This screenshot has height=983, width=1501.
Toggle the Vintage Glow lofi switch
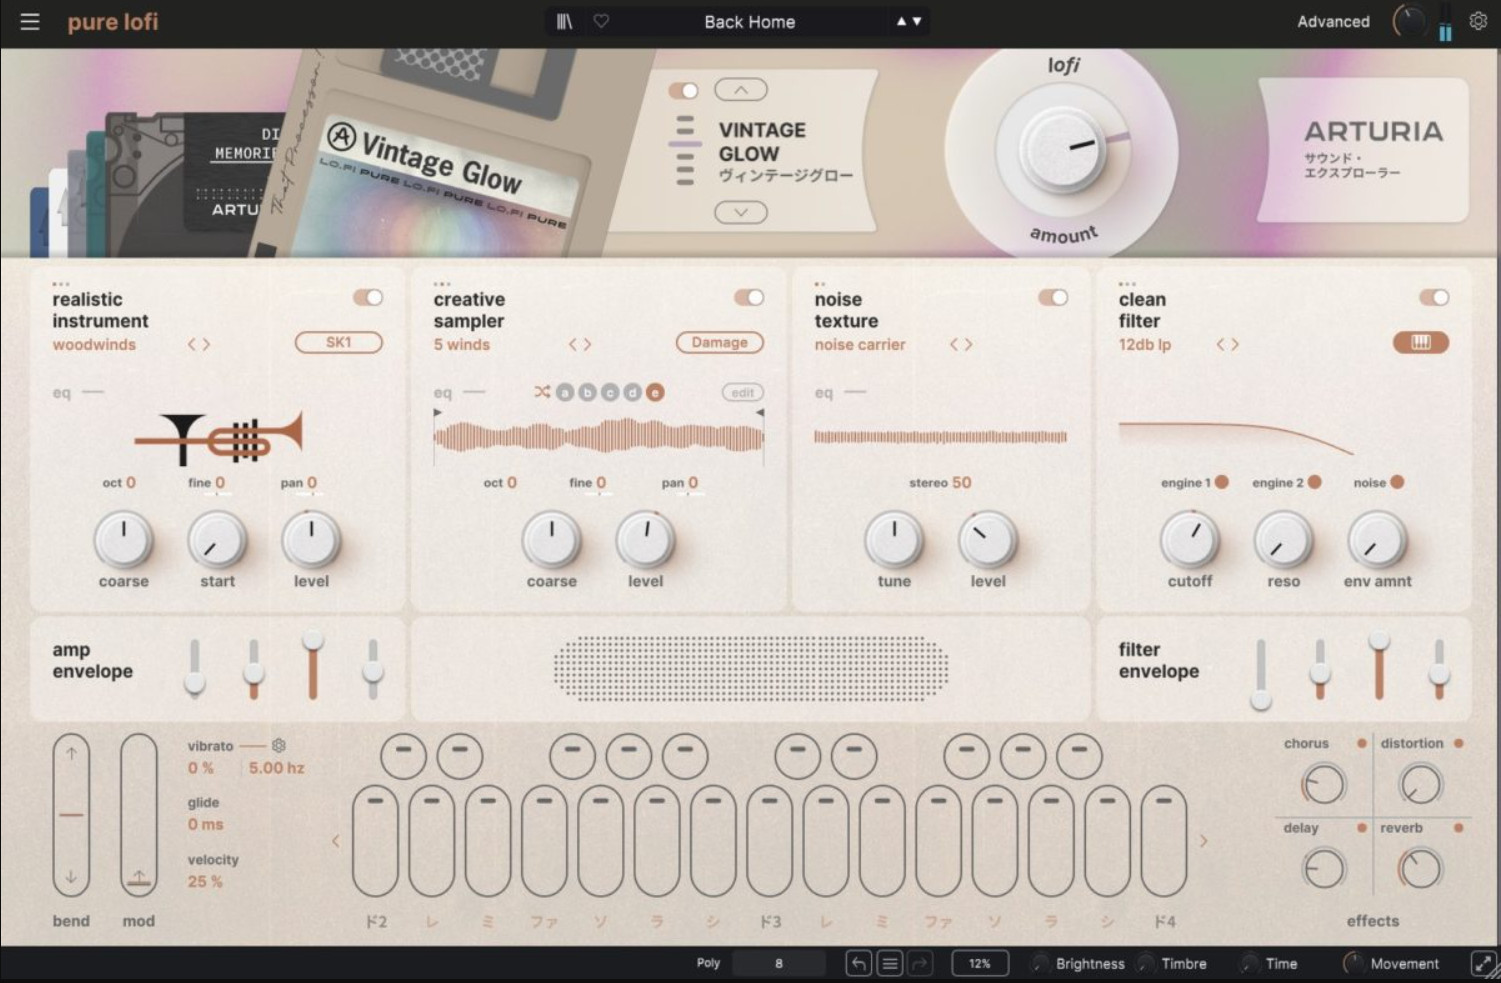683,91
